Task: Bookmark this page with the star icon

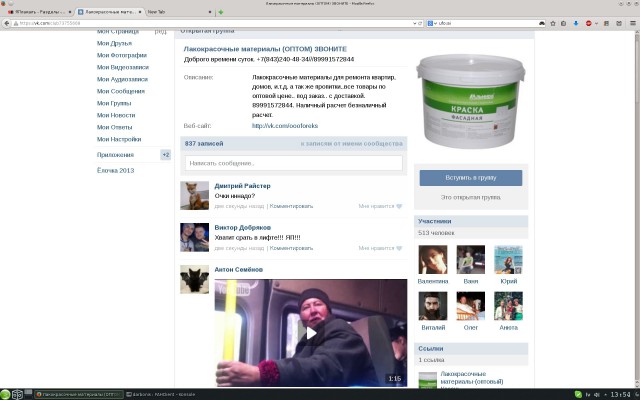Action: tap(553, 23)
